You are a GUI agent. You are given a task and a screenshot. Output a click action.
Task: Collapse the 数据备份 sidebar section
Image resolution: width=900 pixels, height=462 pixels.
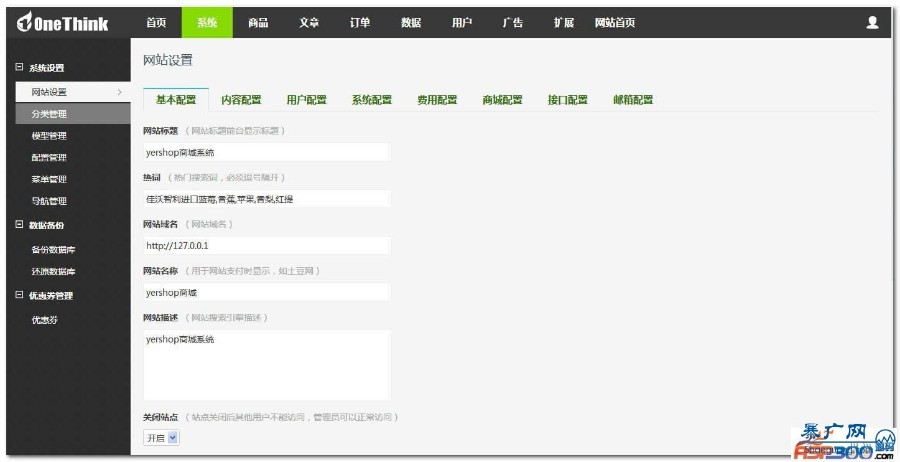pos(19,225)
